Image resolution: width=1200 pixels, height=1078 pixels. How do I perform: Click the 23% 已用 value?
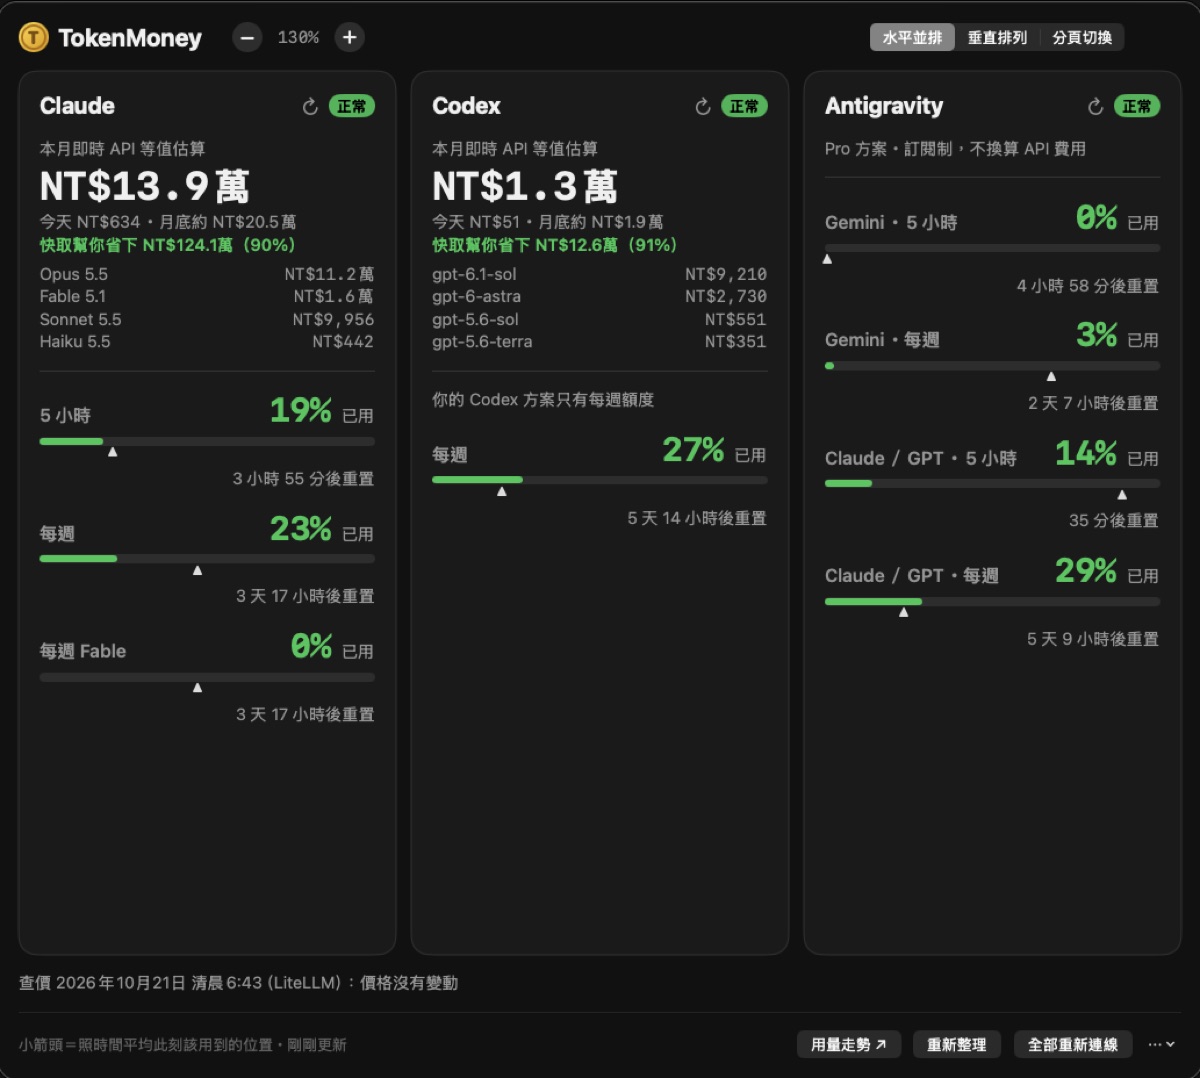pos(322,529)
